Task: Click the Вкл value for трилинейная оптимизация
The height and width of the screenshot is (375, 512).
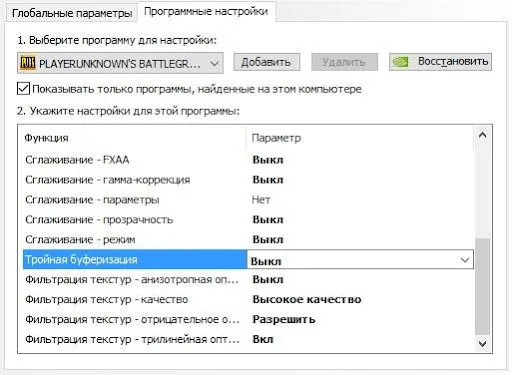Action: click(263, 339)
